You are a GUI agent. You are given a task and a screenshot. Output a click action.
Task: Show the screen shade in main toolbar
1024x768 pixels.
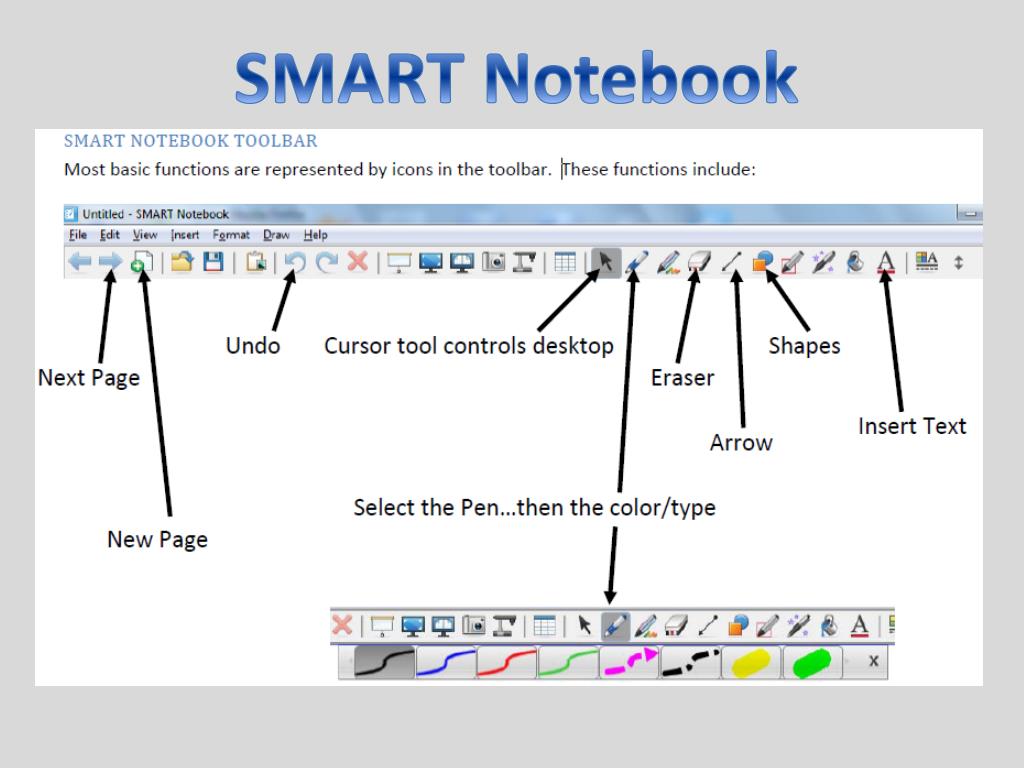click(399, 263)
